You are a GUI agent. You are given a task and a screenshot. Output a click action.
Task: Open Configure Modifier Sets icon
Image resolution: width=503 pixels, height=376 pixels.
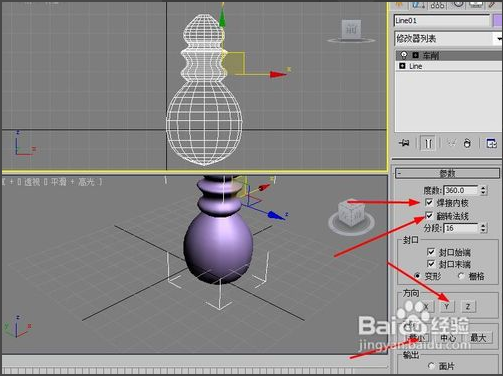(492, 144)
